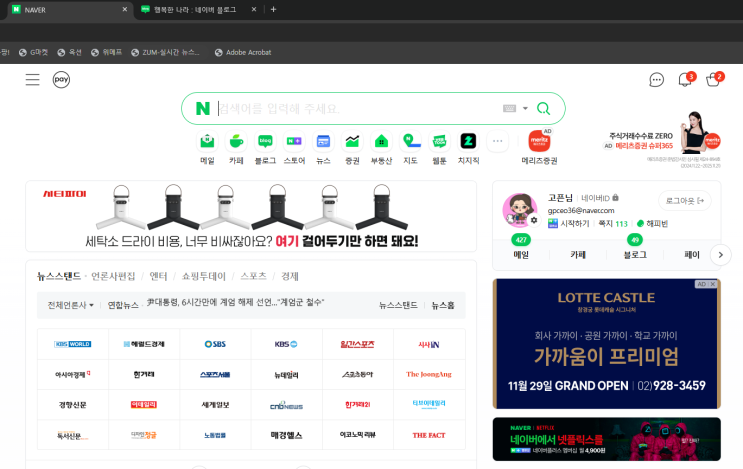Open the 지도 shortcut icon
Viewport: 743px width, 469px height.
tap(410, 141)
